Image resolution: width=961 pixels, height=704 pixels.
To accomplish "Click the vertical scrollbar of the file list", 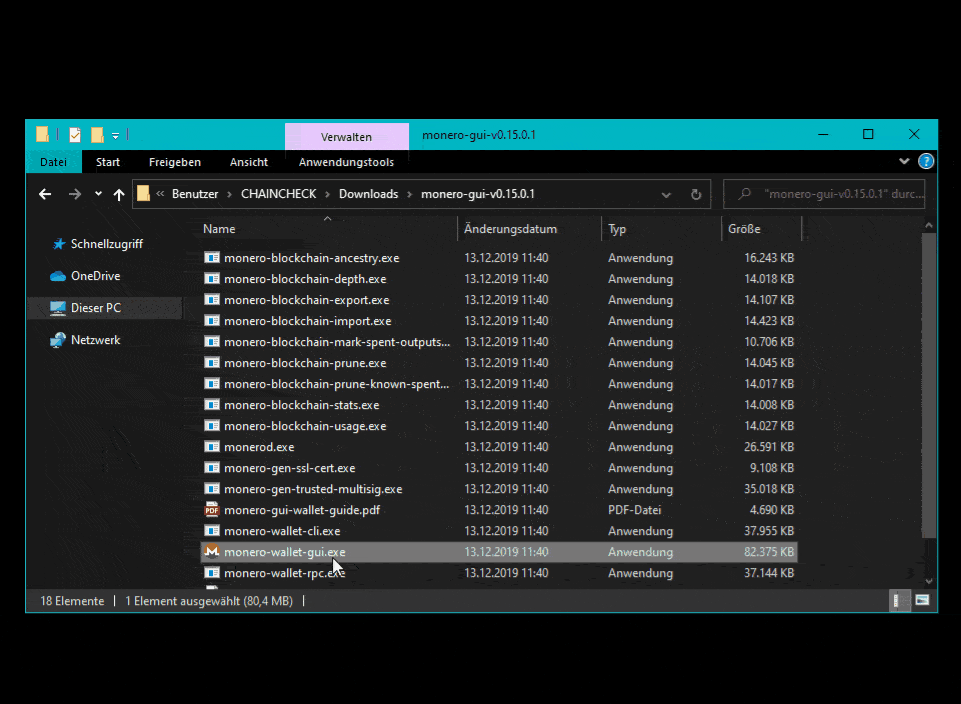I will [929, 386].
